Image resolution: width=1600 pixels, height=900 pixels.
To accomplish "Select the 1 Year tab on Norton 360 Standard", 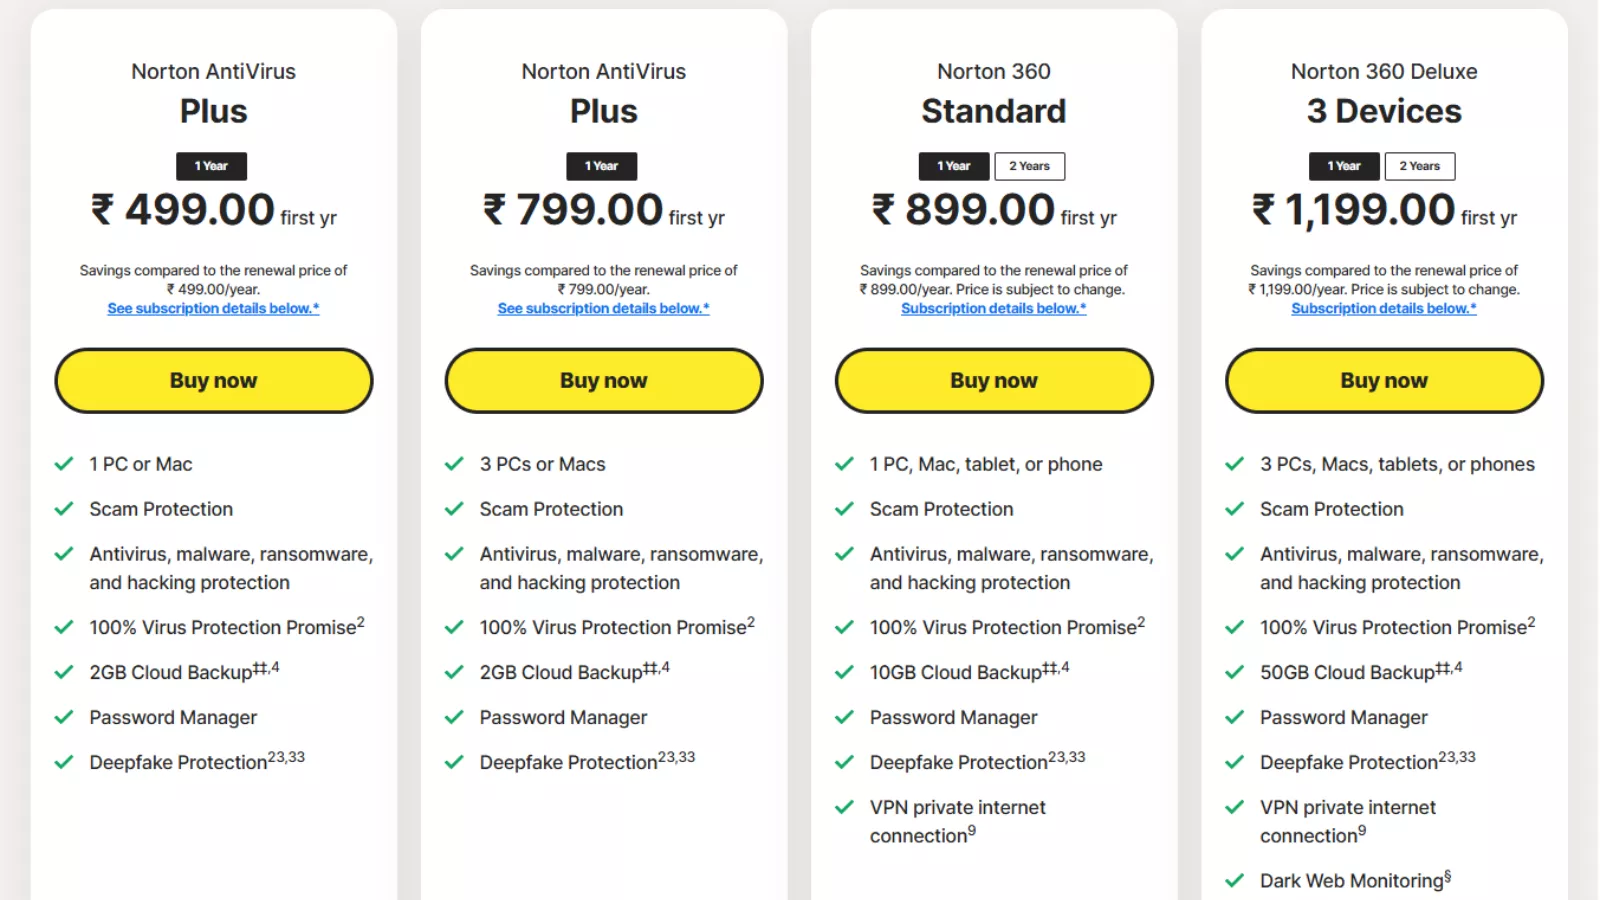I will click(953, 166).
